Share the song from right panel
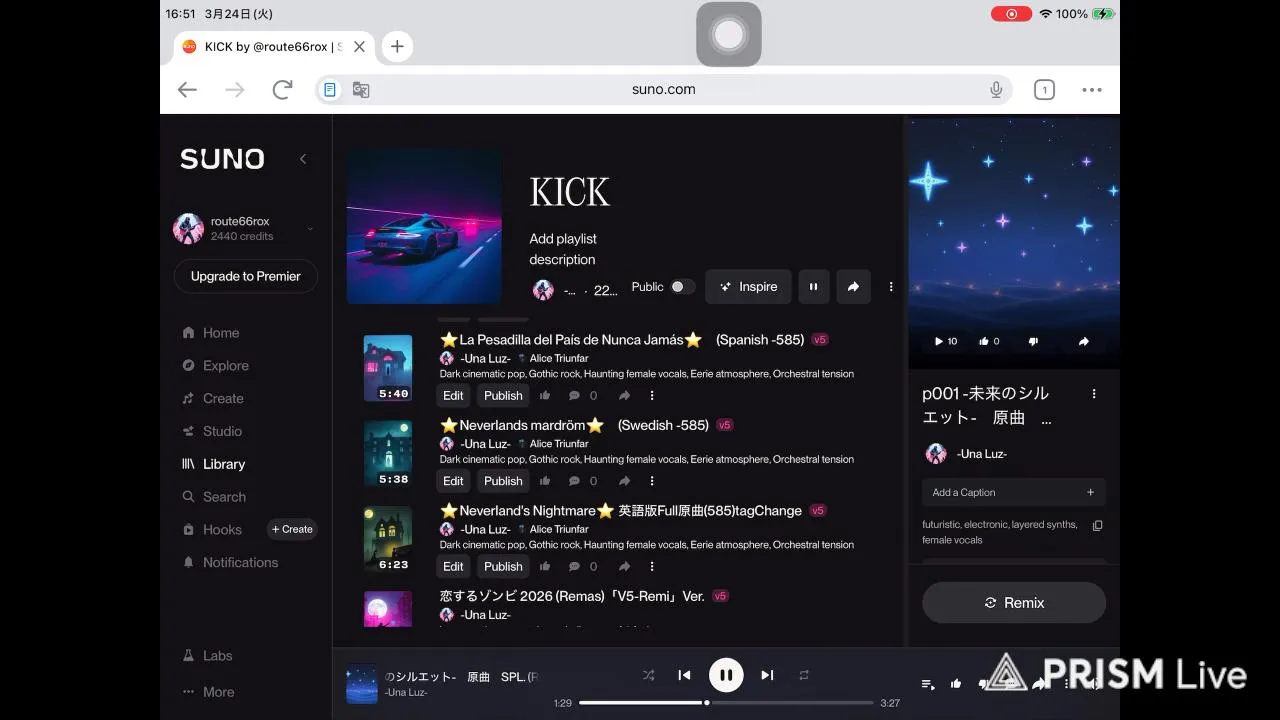 pos(1083,341)
